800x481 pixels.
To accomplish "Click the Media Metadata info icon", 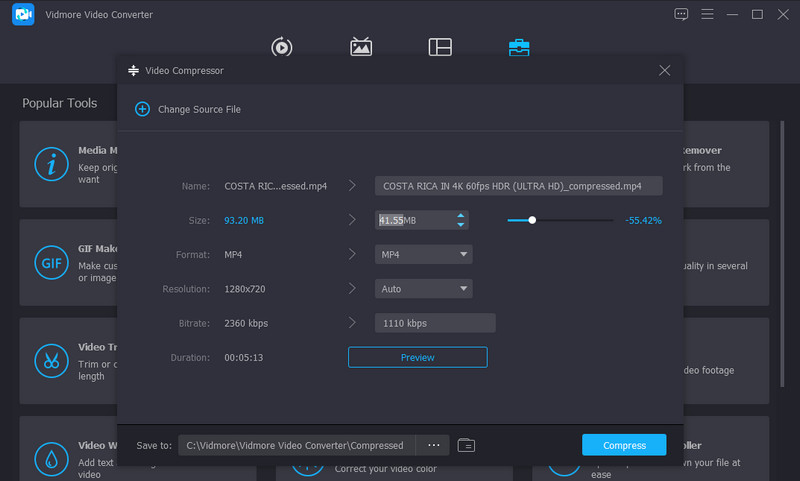I will pyautogui.click(x=49, y=164).
